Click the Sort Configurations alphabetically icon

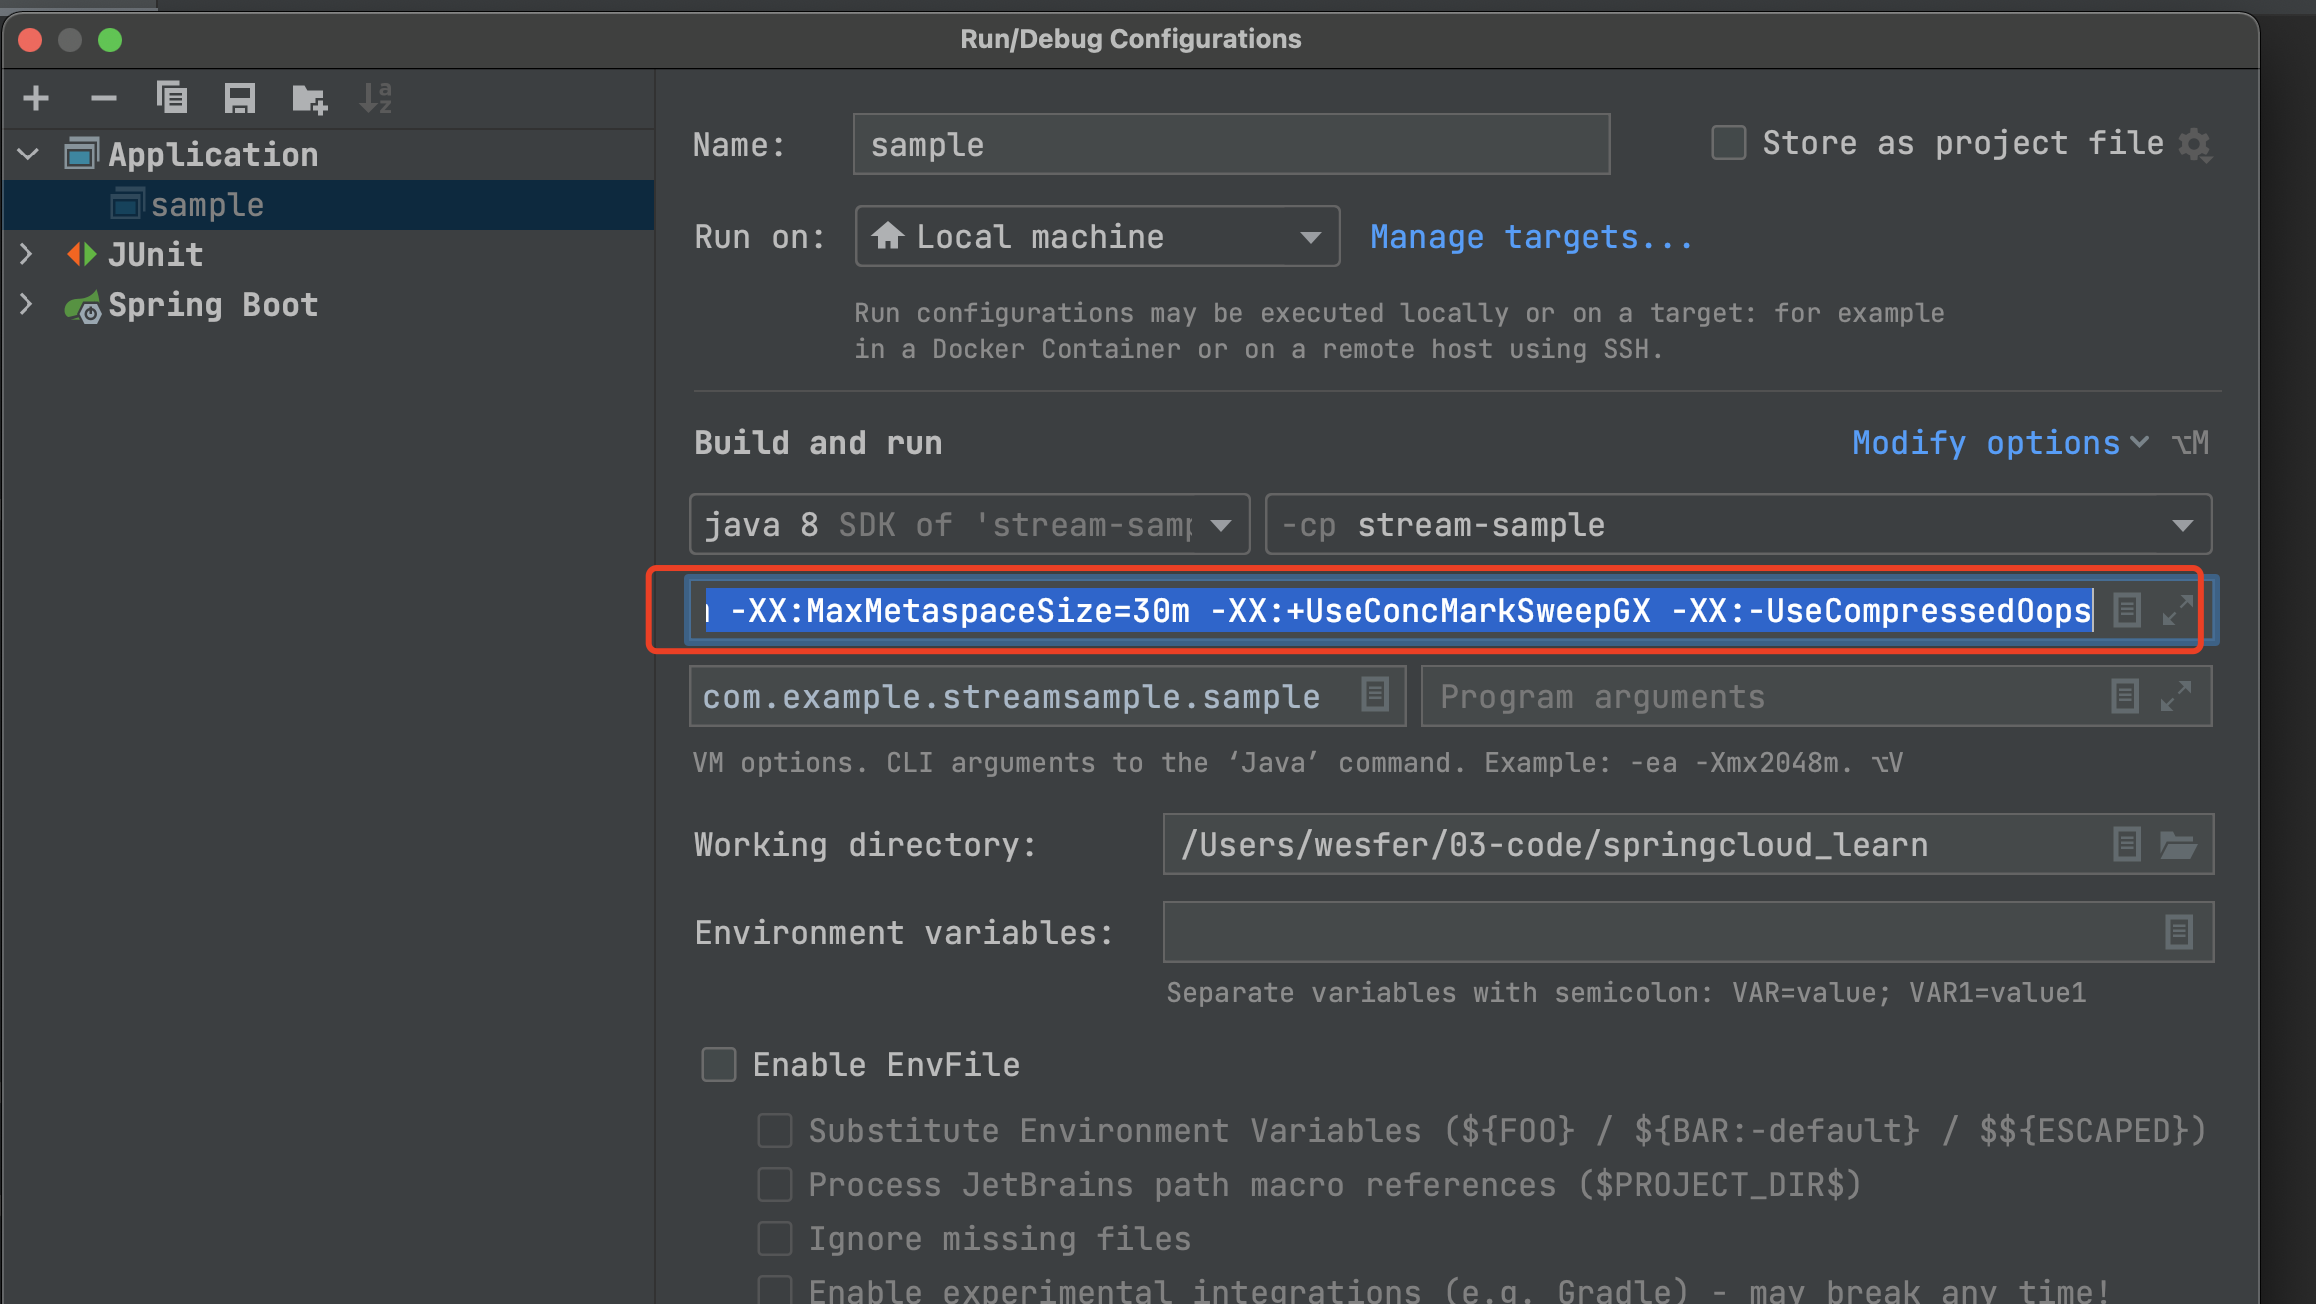click(x=376, y=98)
